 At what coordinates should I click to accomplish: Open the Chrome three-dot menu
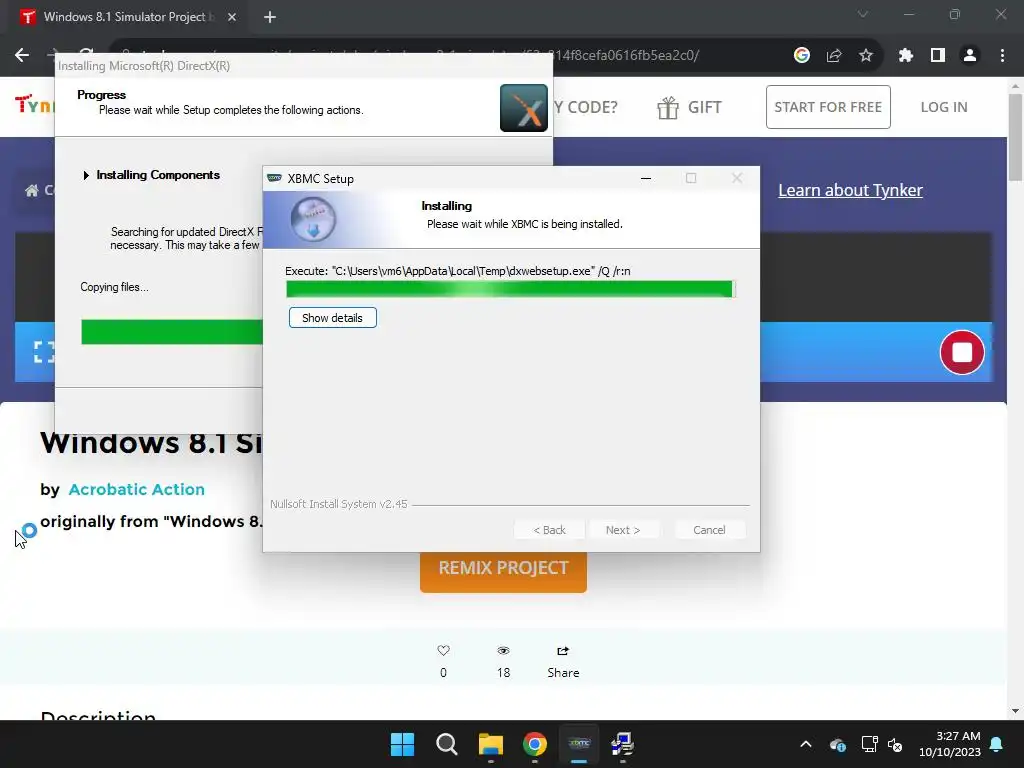pos(1002,56)
